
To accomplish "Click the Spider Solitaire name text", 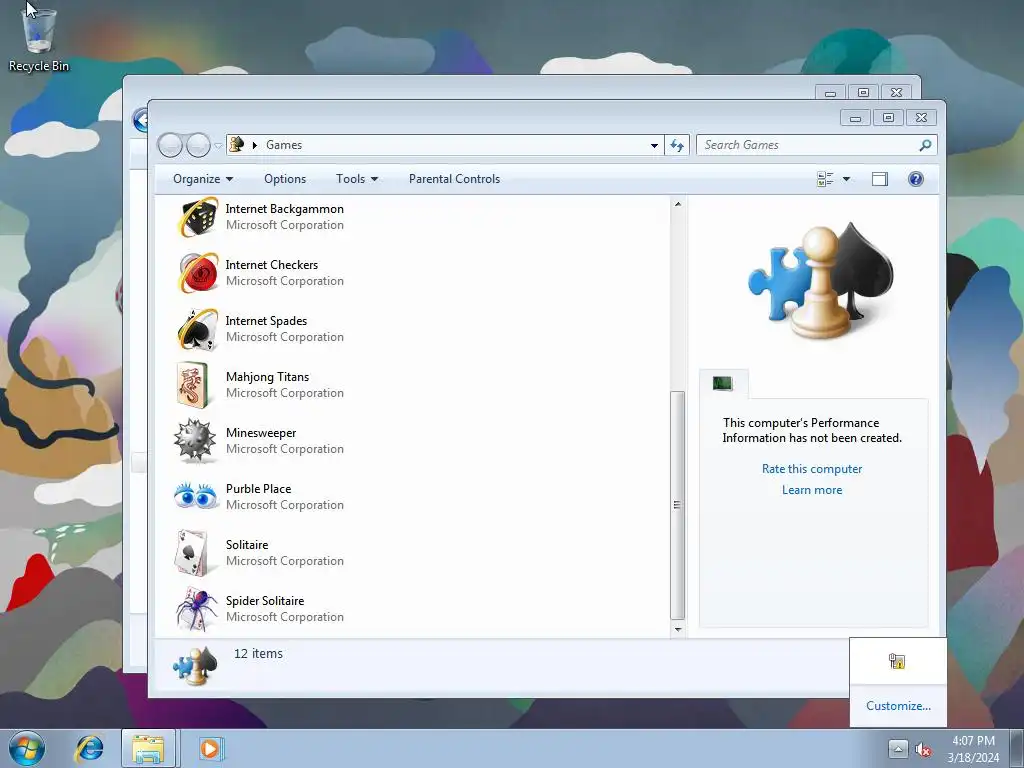I will coord(265,601).
